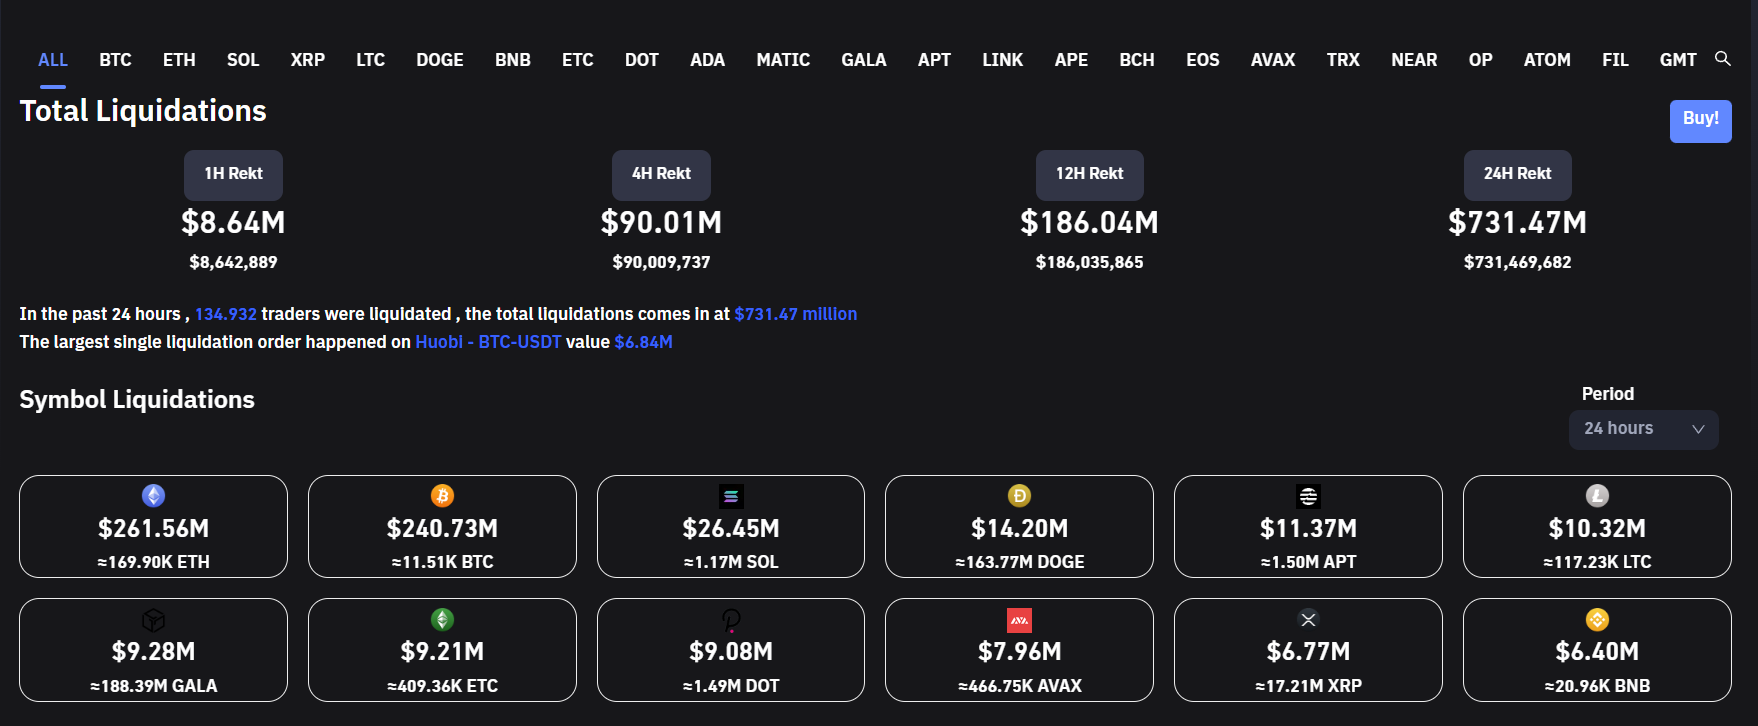Click the Dogecoin coin icon

point(1019,496)
